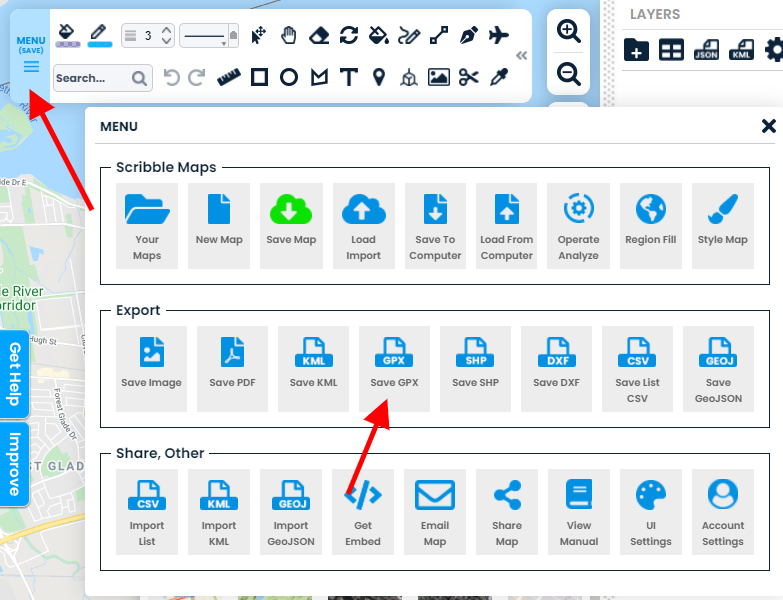Open UI Settings from menu
Viewport: 783px width, 600px height.
(x=650, y=510)
